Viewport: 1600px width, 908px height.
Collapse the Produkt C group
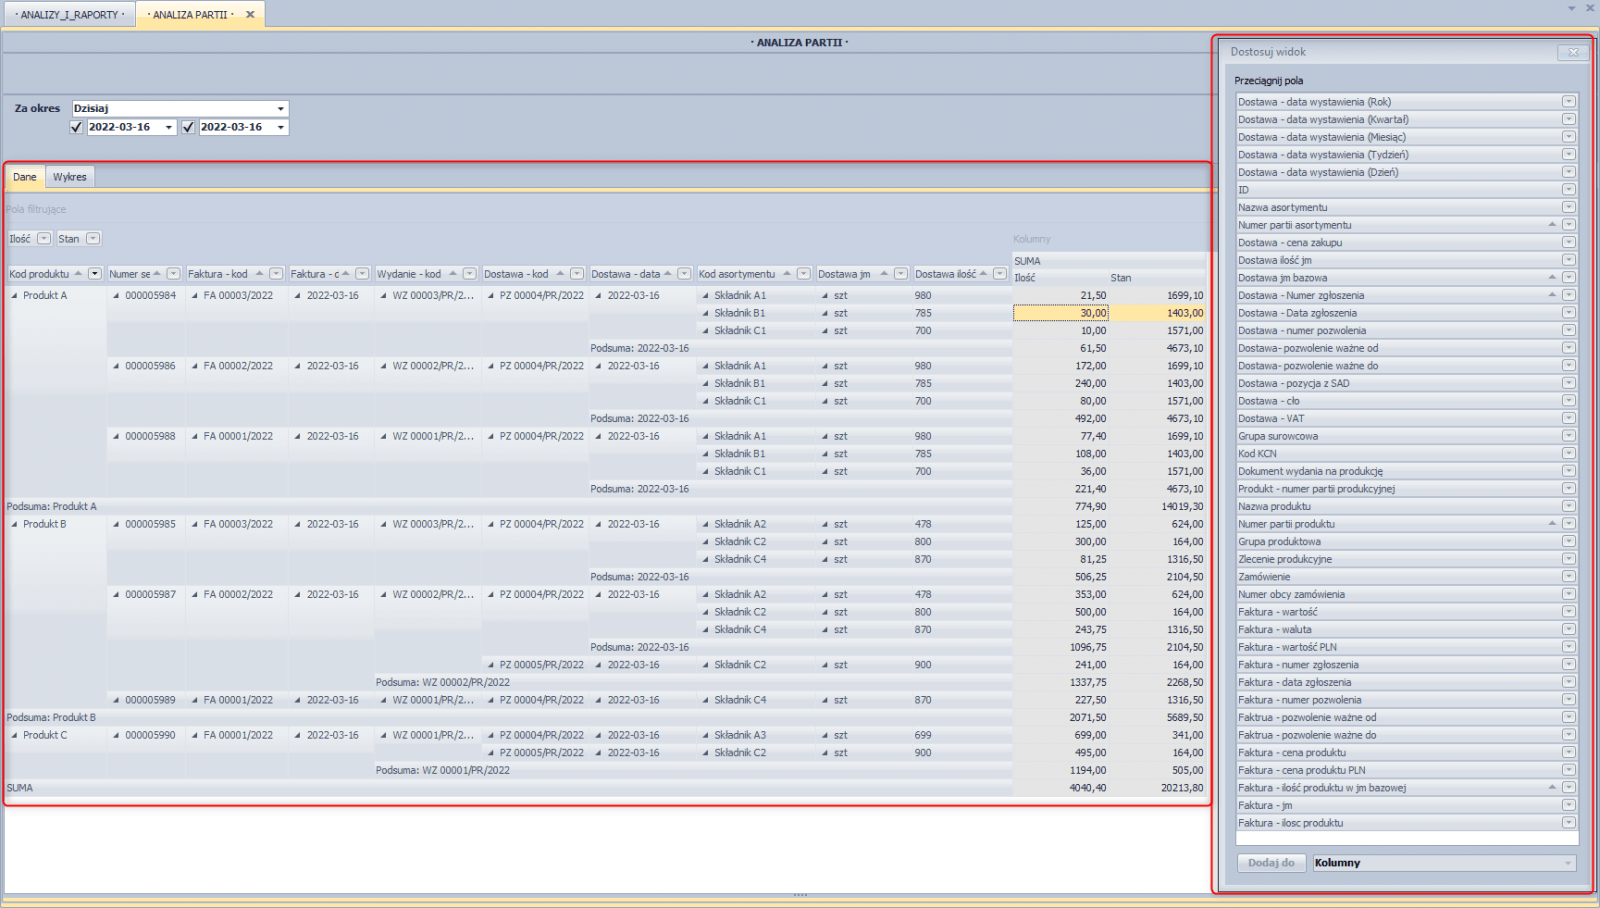coord(14,735)
